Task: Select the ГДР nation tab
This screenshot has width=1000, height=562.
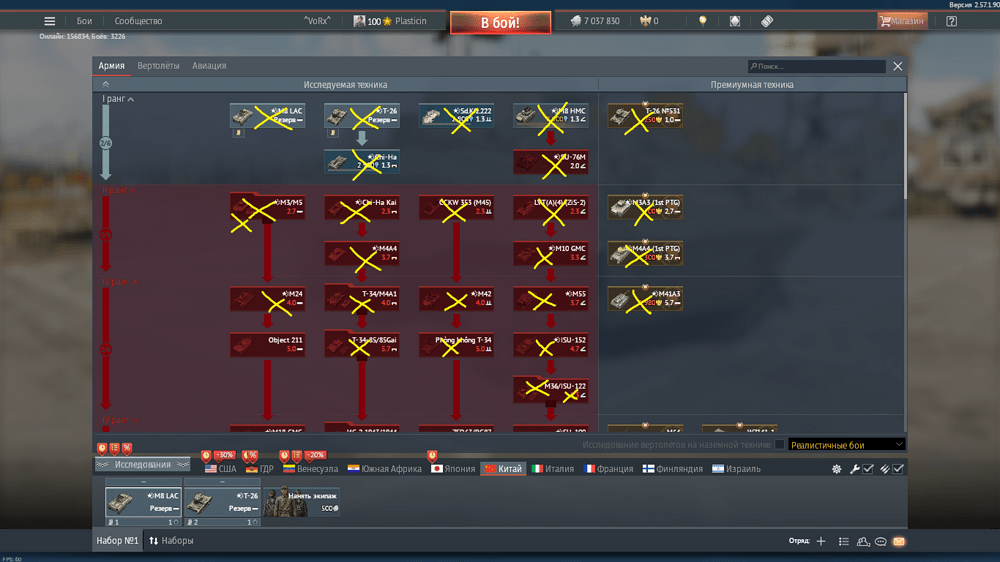Action: coord(260,469)
